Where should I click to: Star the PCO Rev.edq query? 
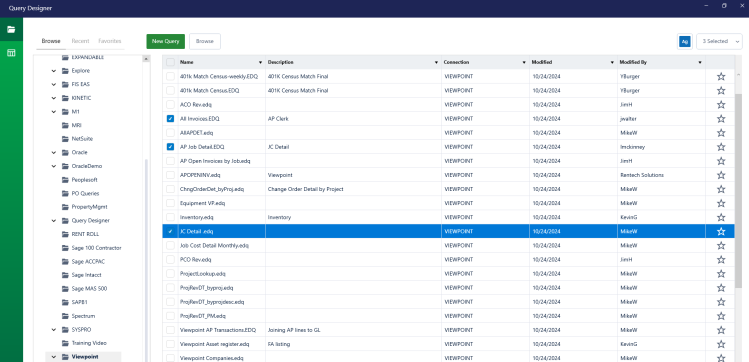coord(721,260)
